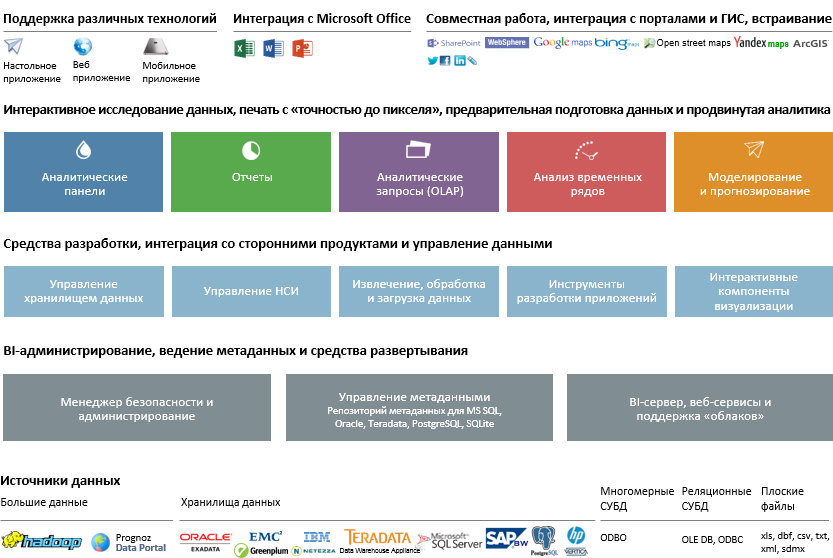Click the Microsoft SQL Server logo

450,541
